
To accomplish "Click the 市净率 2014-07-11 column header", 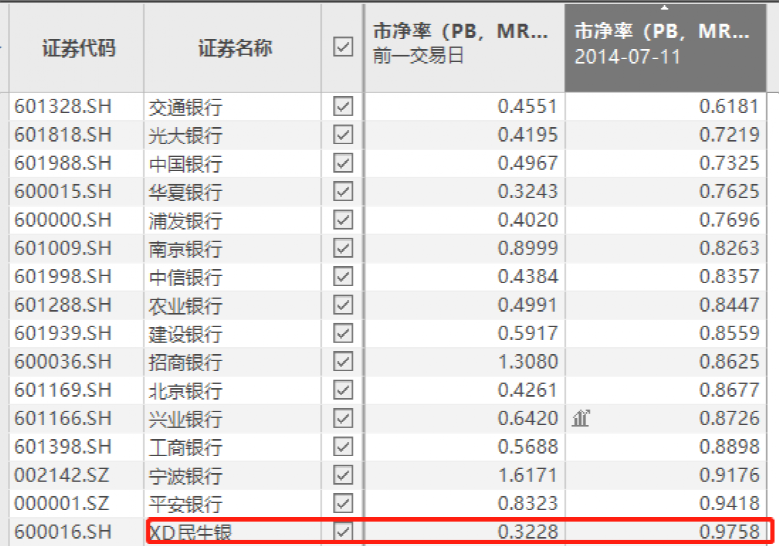I will [665, 48].
